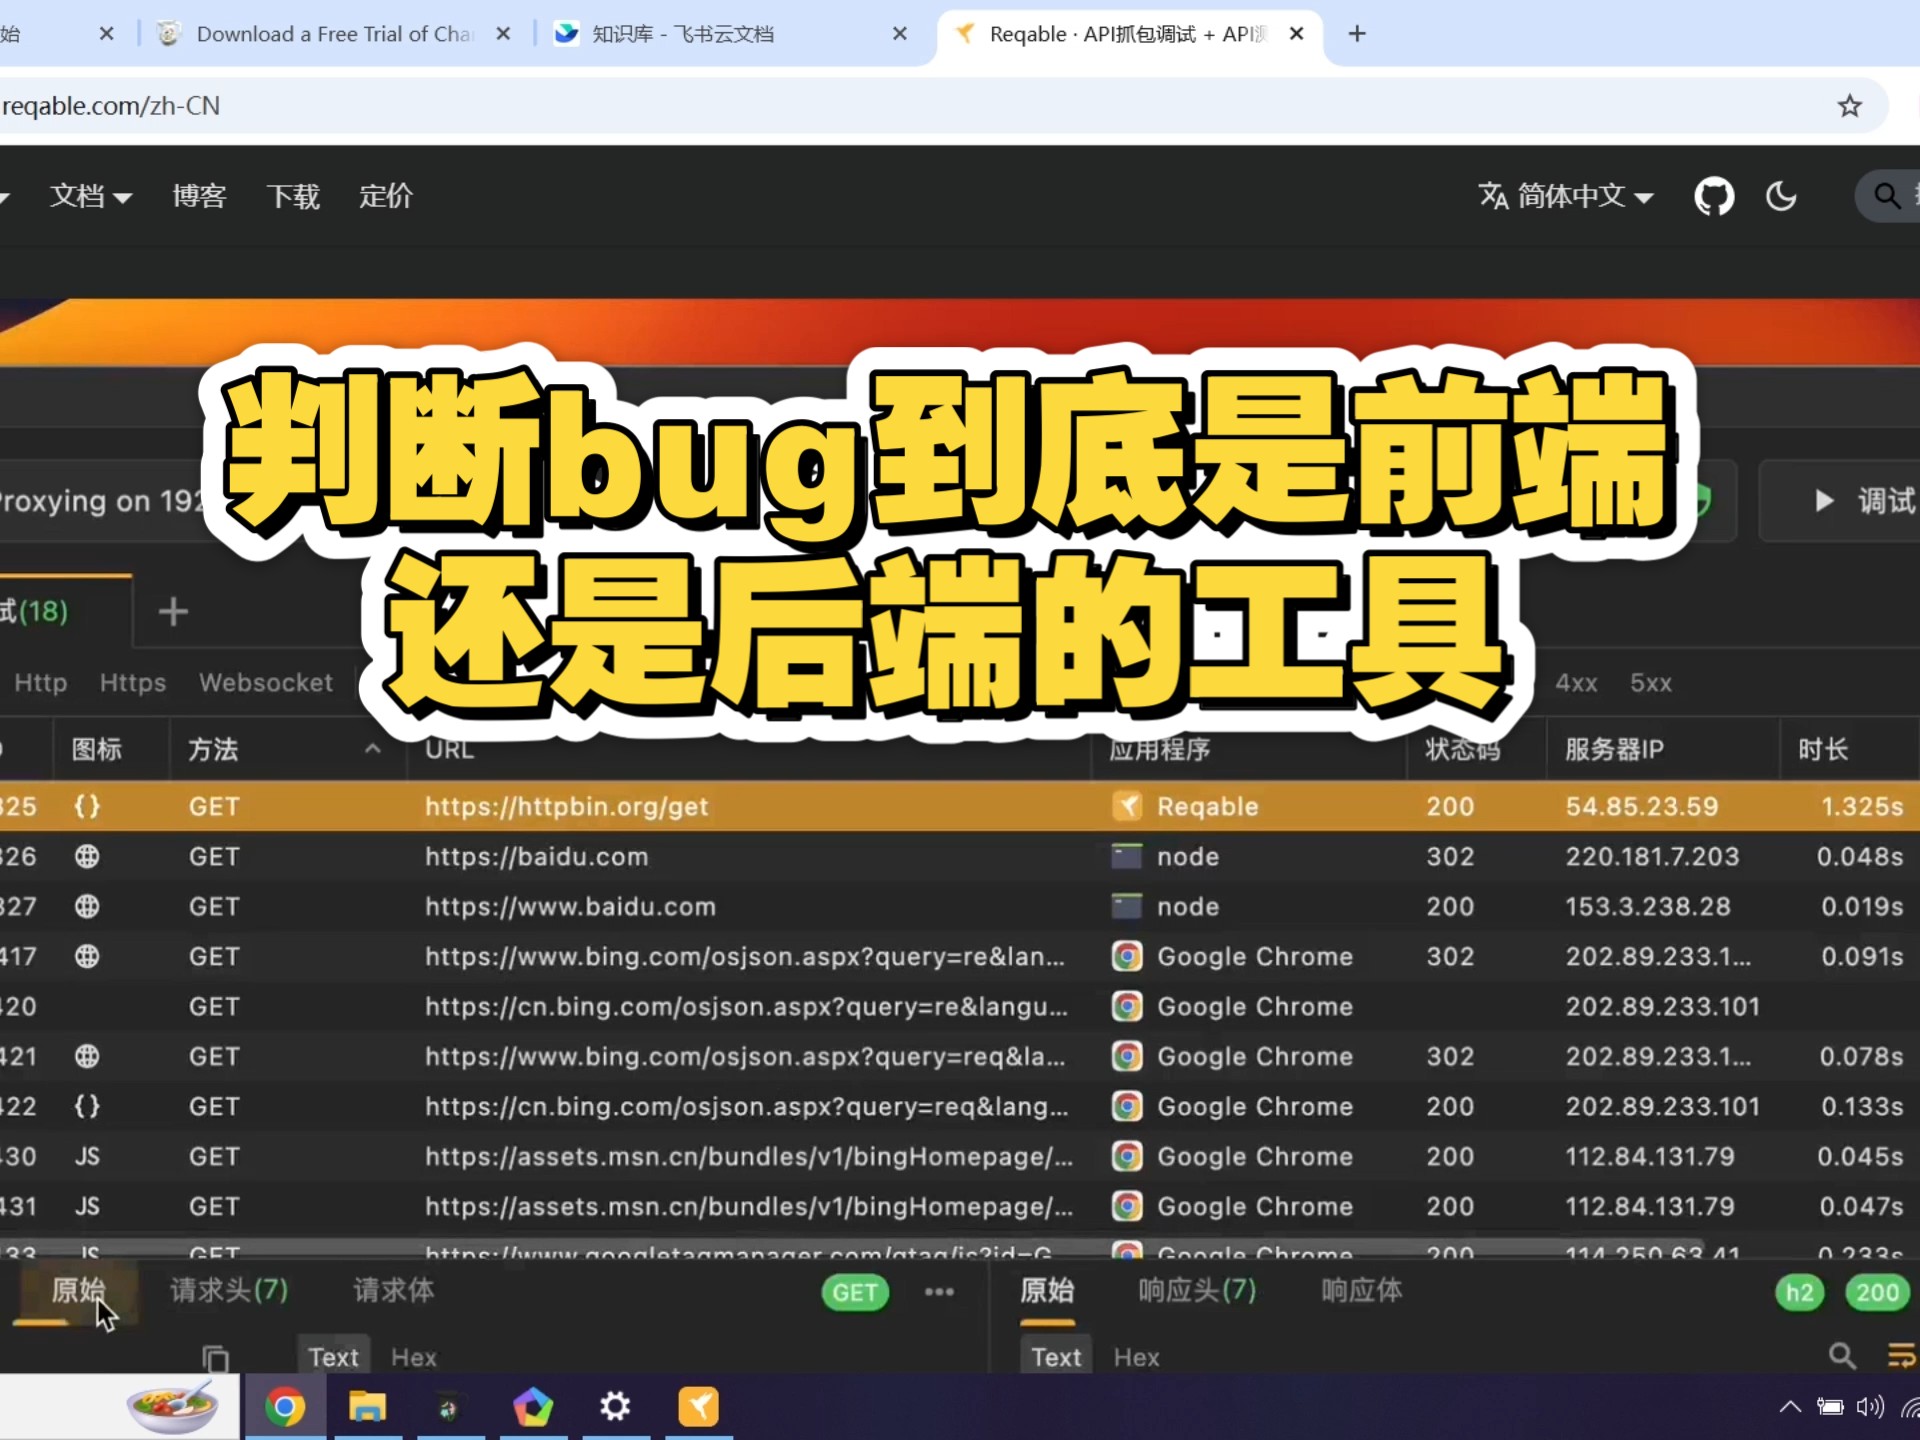Click search icon in response panel

coord(1841,1357)
